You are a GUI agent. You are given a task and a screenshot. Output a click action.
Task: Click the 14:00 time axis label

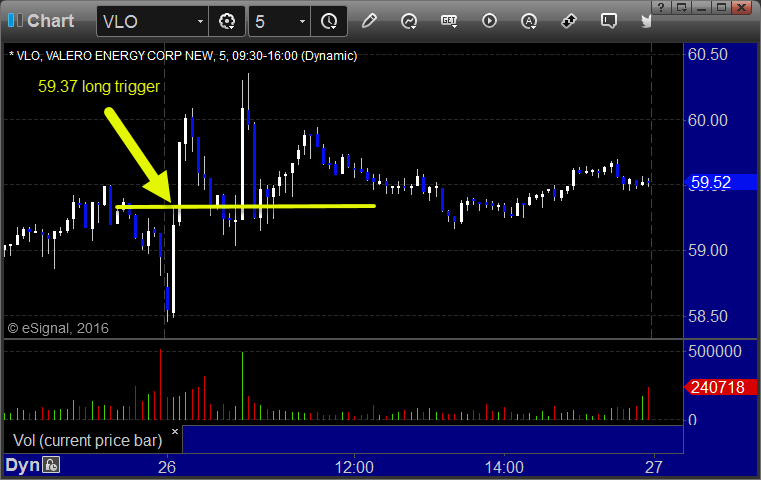tap(504, 467)
